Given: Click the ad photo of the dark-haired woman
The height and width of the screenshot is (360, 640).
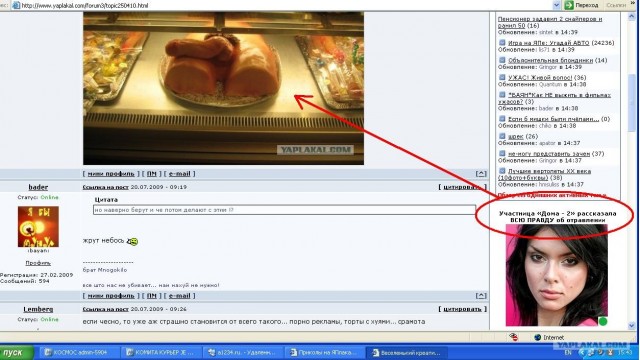Looking at the screenshot, I should pos(556,275).
